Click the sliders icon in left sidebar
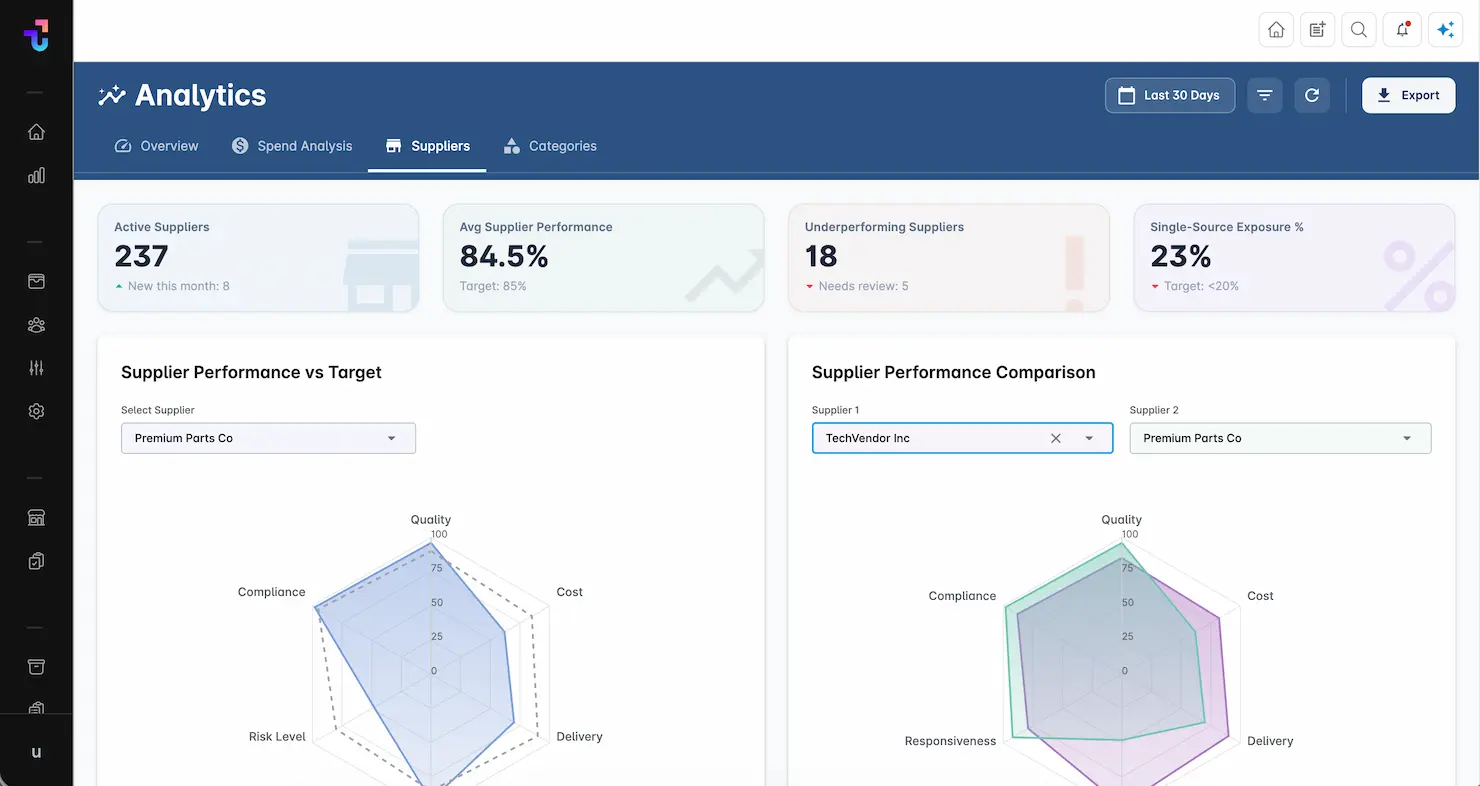The image size is (1480, 786). pyautogui.click(x=37, y=368)
